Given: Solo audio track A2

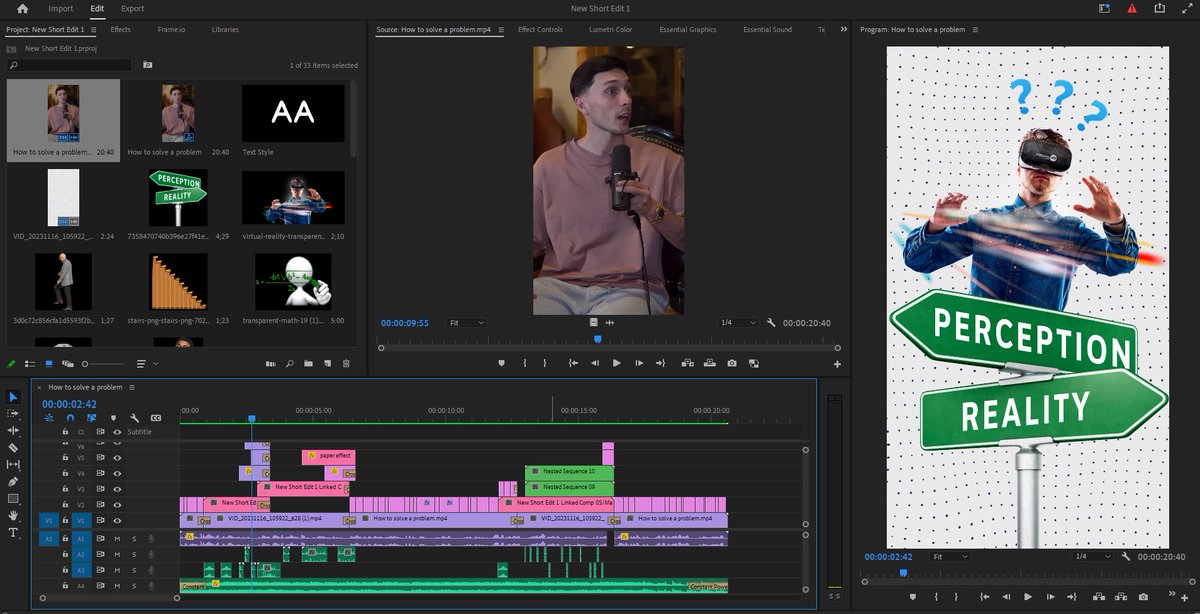Looking at the screenshot, I should click(134, 554).
